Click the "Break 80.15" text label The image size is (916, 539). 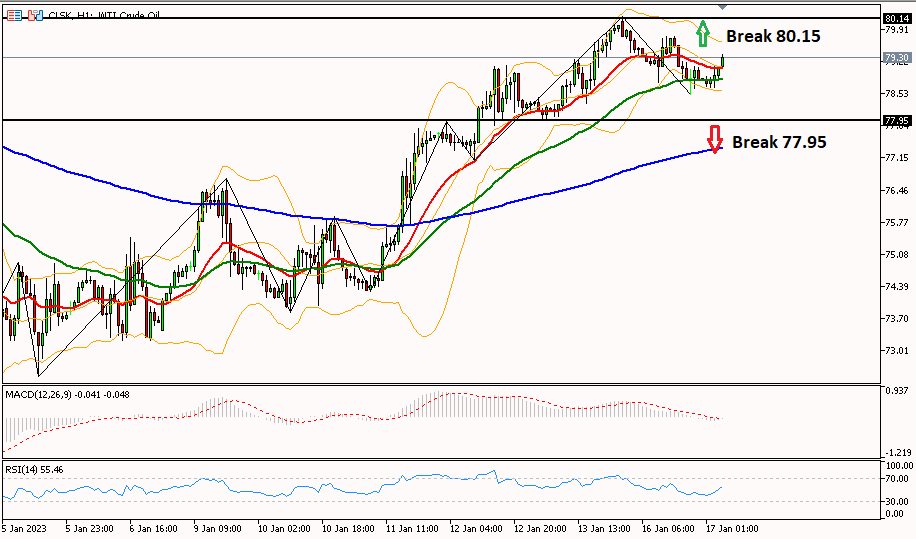click(x=773, y=36)
